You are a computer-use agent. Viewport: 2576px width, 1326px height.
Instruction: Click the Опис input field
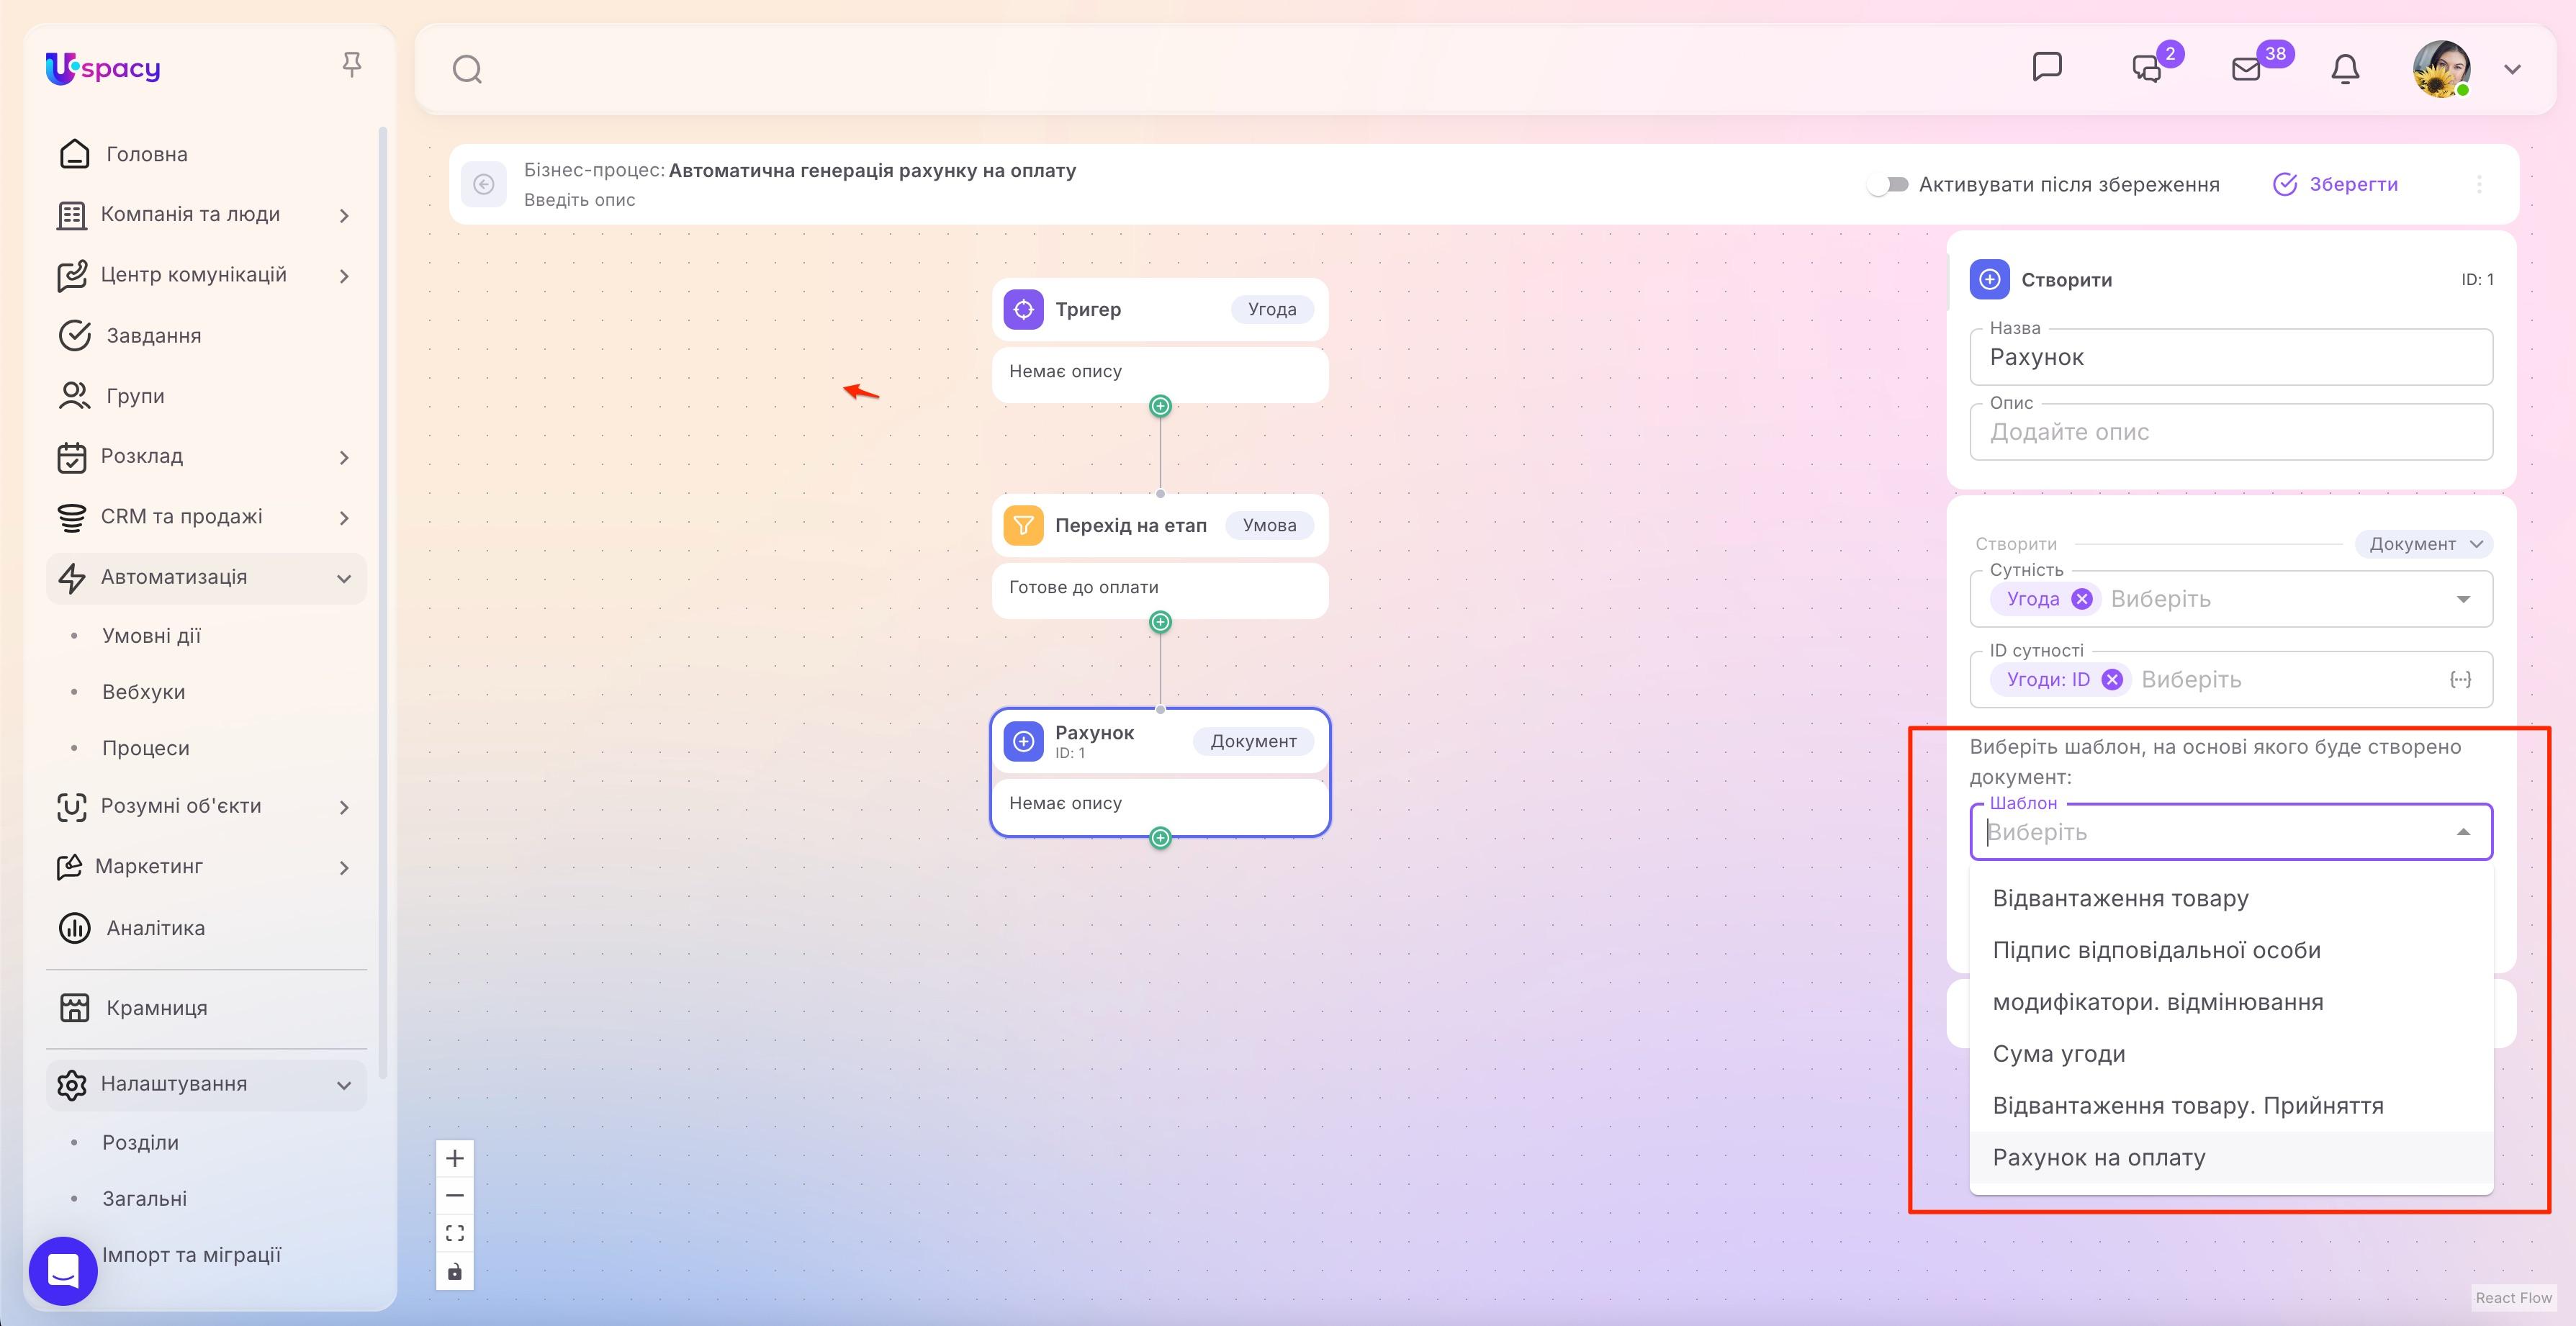point(2231,432)
